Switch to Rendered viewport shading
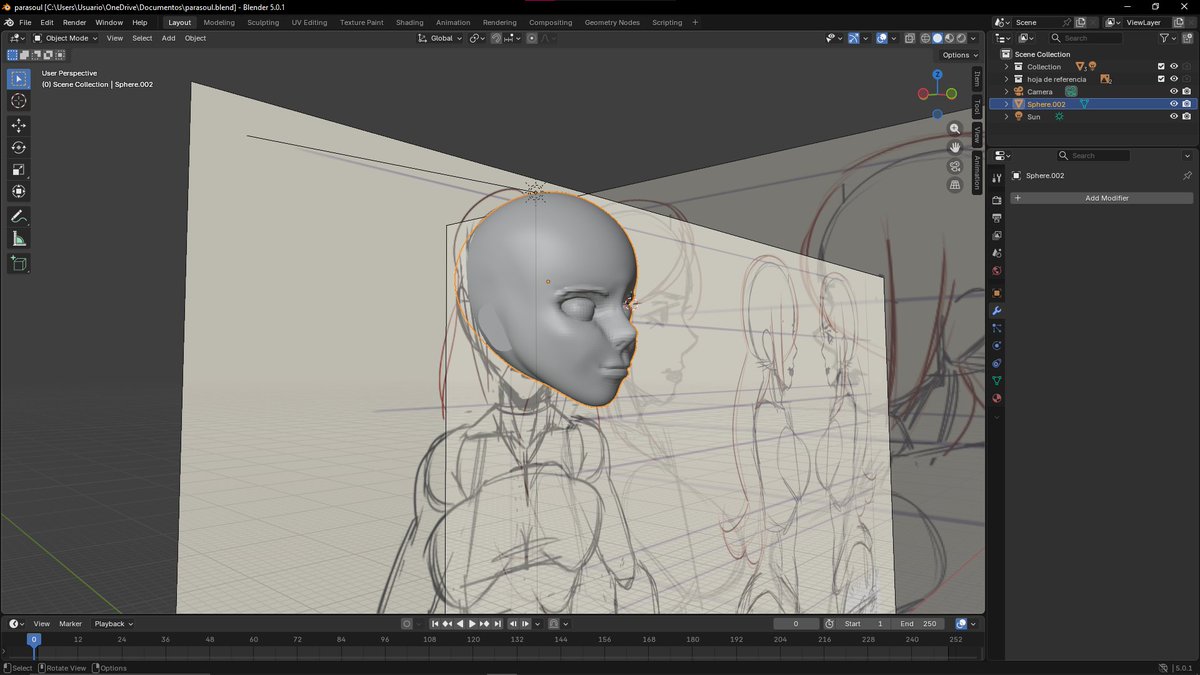Image resolution: width=1200 pixels, height=675 pixels. click(961, 38)
